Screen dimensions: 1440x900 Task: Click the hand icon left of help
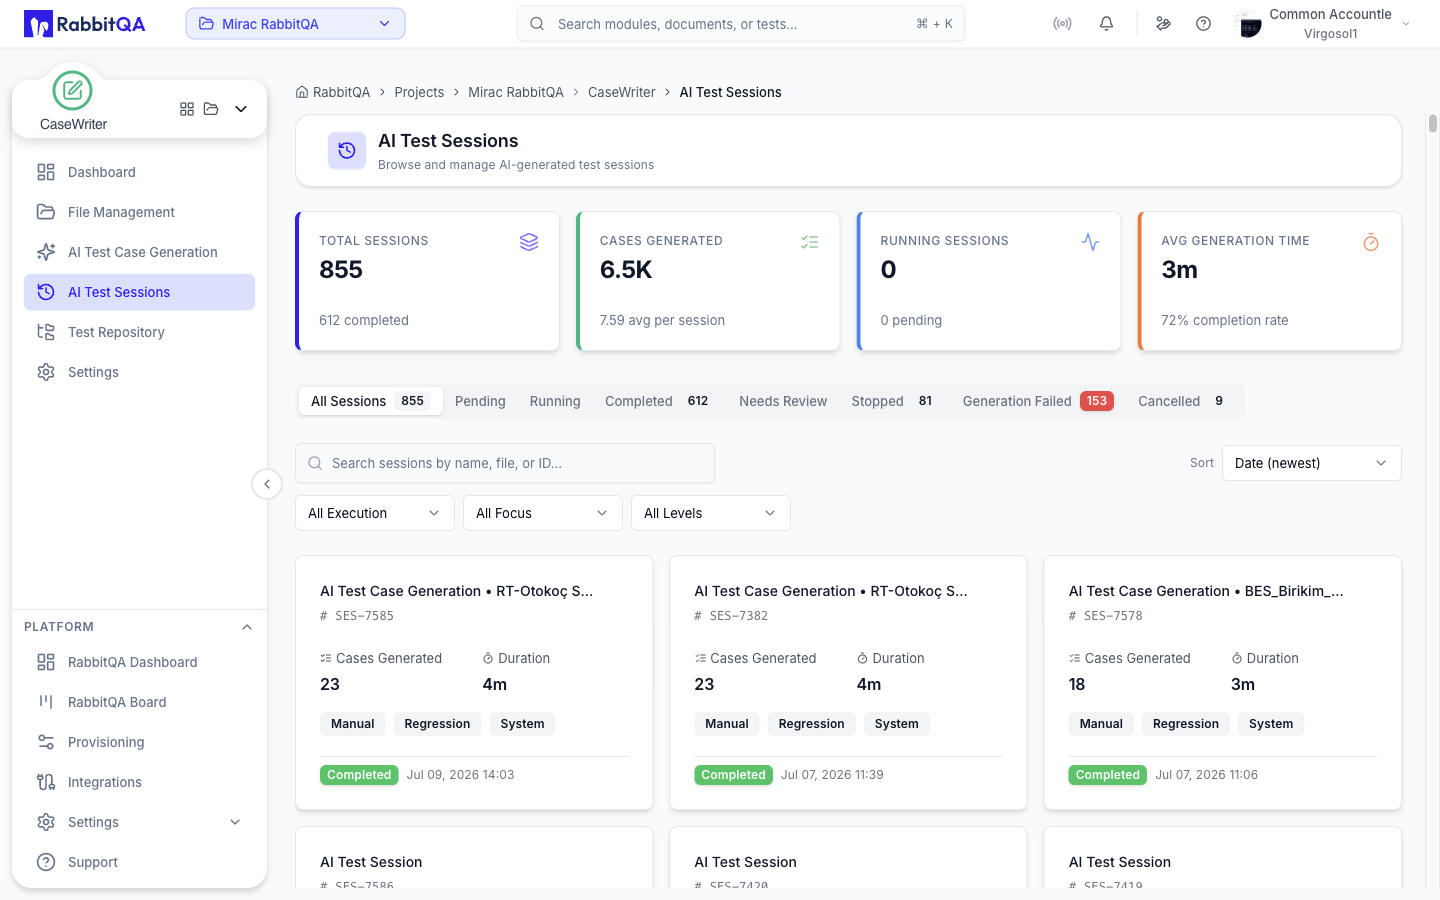point(1163,24)
